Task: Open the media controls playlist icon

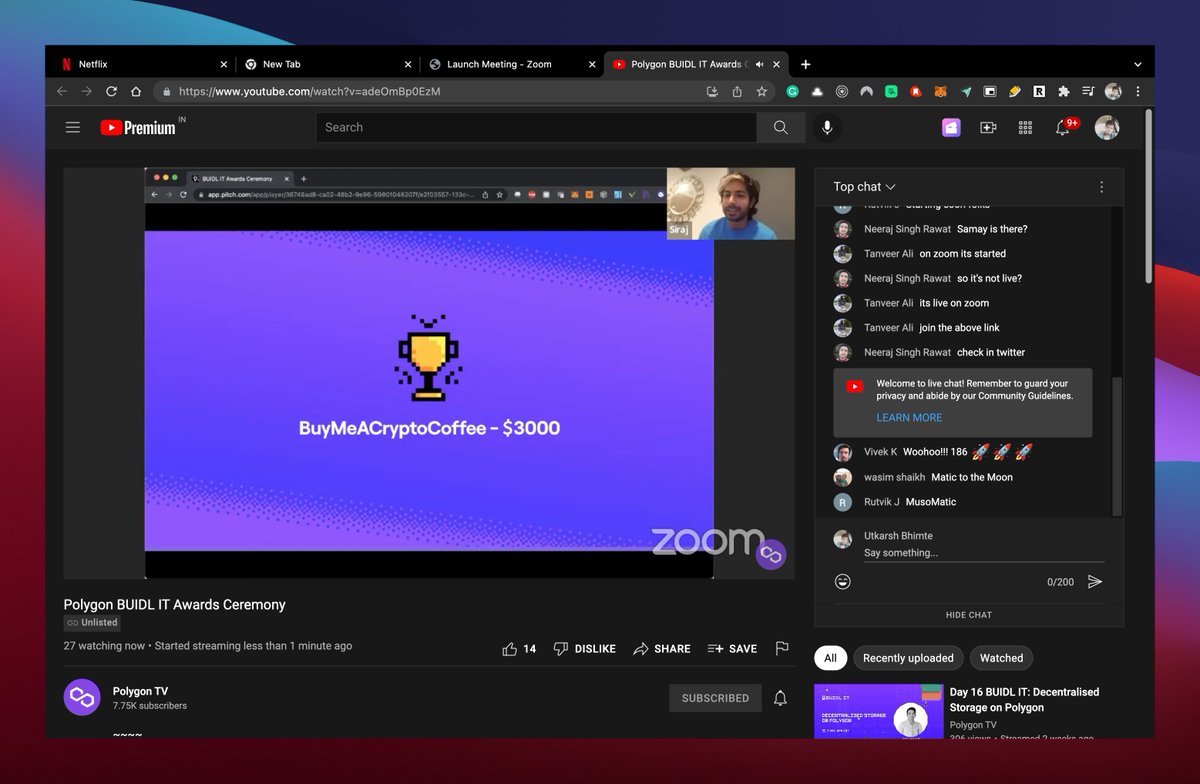Action: click(1088, 91)
